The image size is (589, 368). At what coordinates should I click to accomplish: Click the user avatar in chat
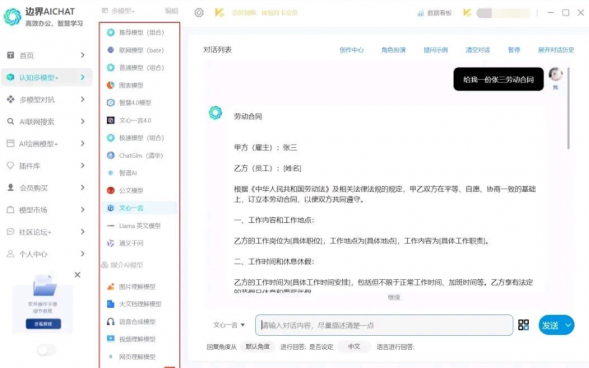click(555, 74)
